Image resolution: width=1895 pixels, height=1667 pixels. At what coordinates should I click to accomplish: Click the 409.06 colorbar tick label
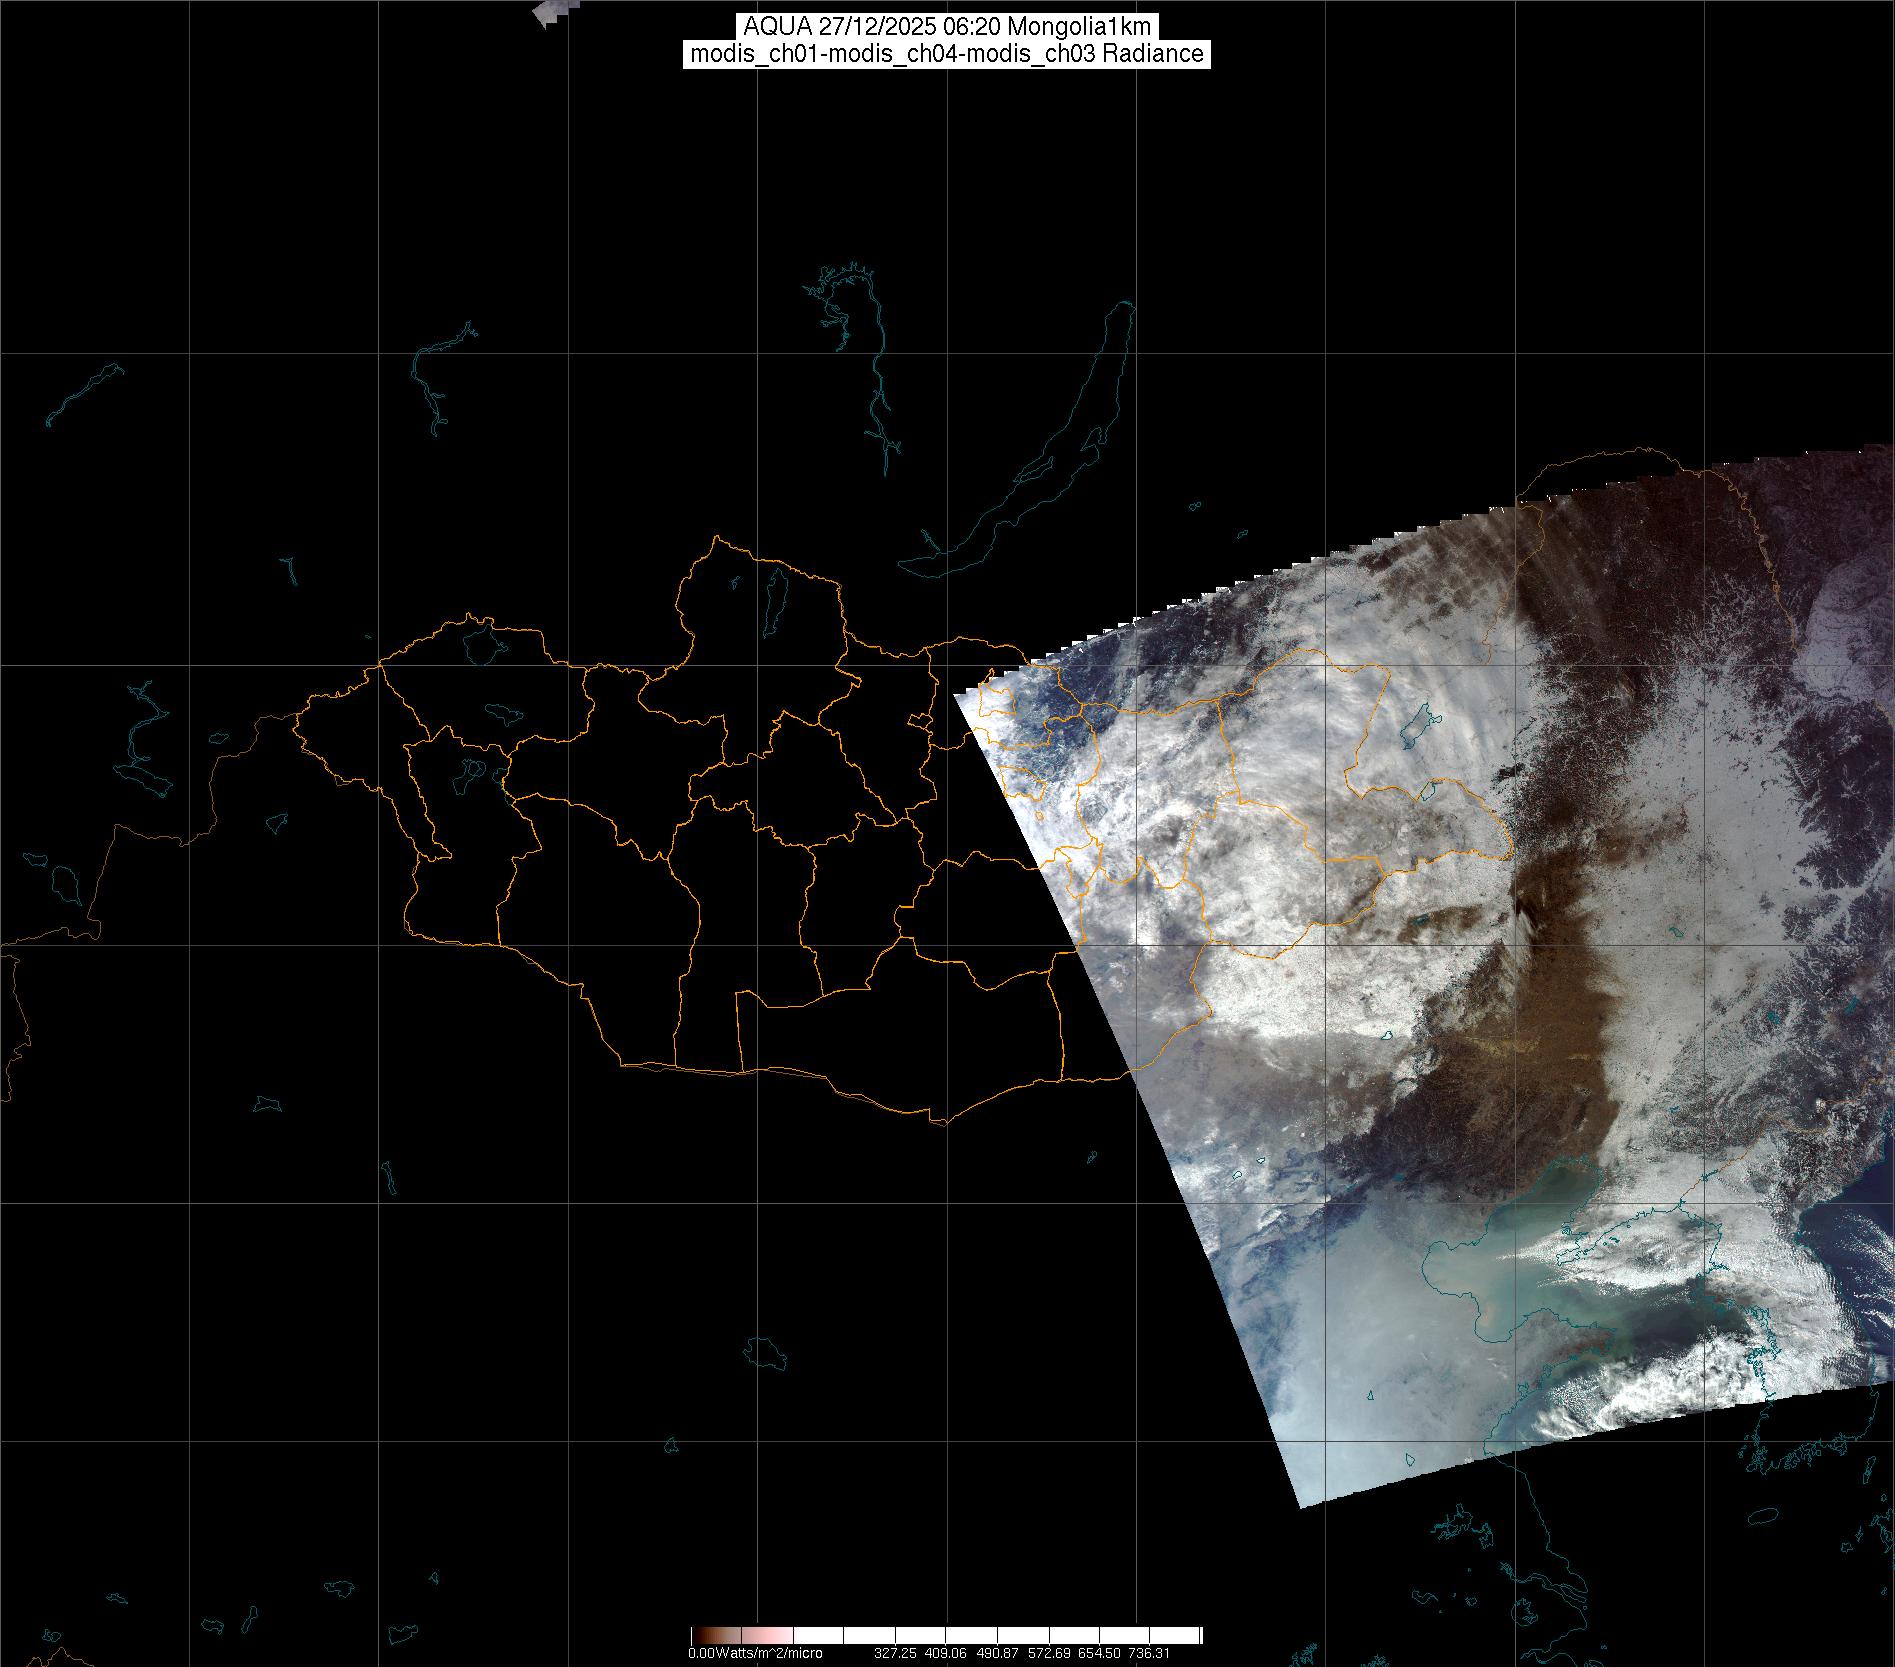(946, 1654)
